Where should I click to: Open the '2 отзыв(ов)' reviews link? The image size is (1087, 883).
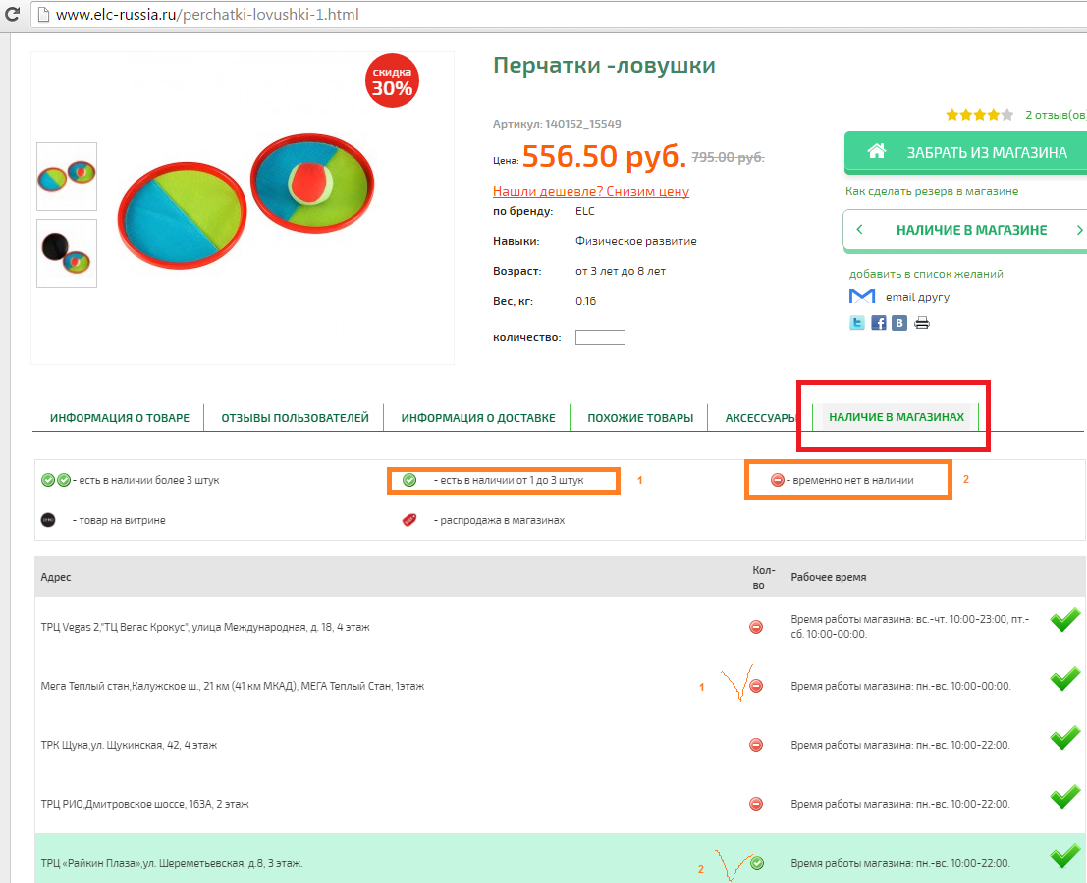pyautogui.click(x=1056, y=115)
